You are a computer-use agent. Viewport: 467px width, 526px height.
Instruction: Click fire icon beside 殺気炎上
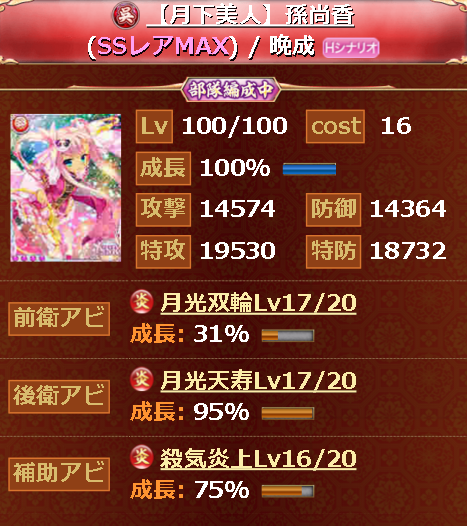(142, 457)
